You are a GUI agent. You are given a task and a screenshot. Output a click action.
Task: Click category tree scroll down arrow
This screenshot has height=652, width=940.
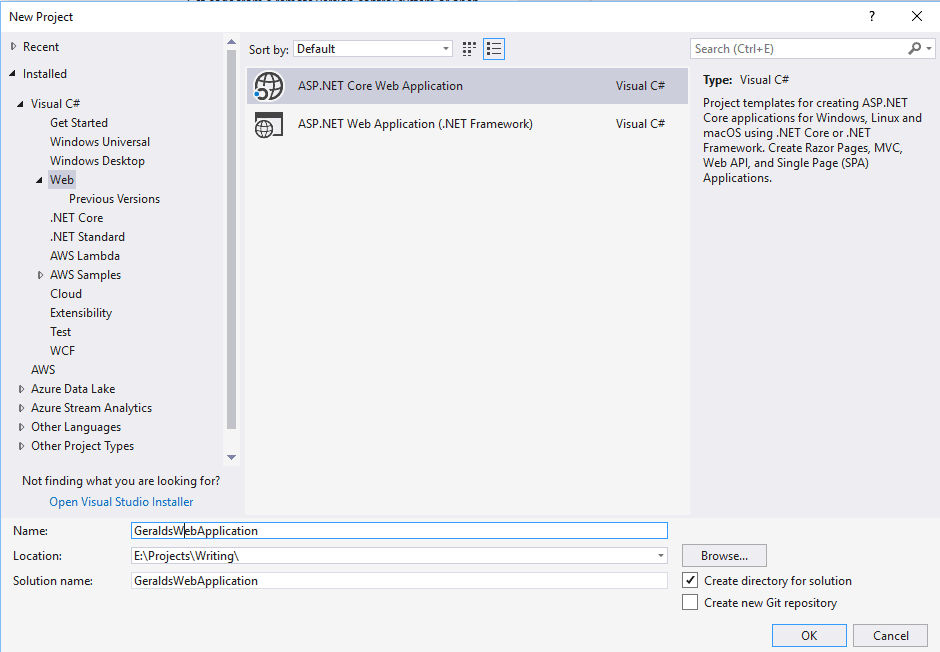coord(231,457)
